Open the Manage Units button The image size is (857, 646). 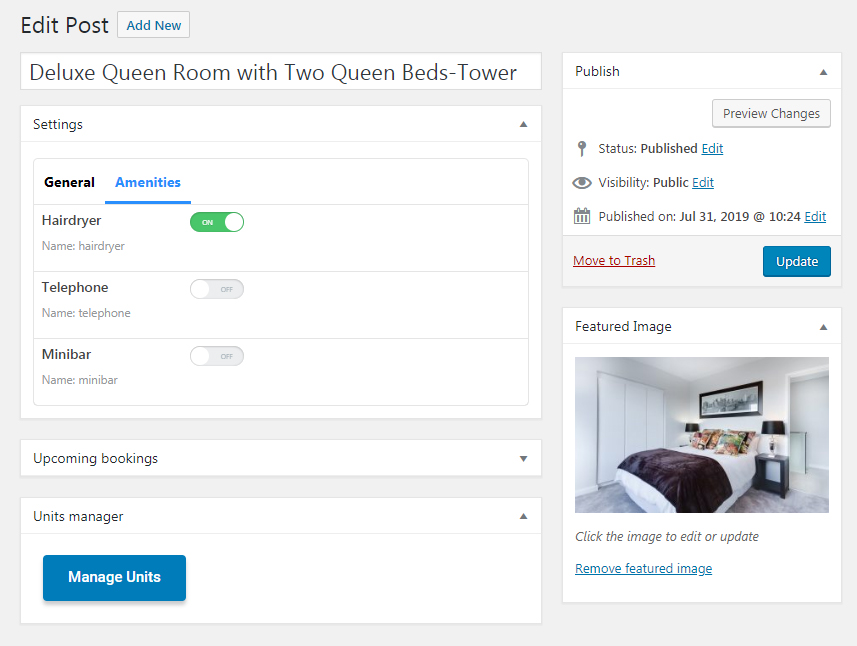click(x=114, y=578)
